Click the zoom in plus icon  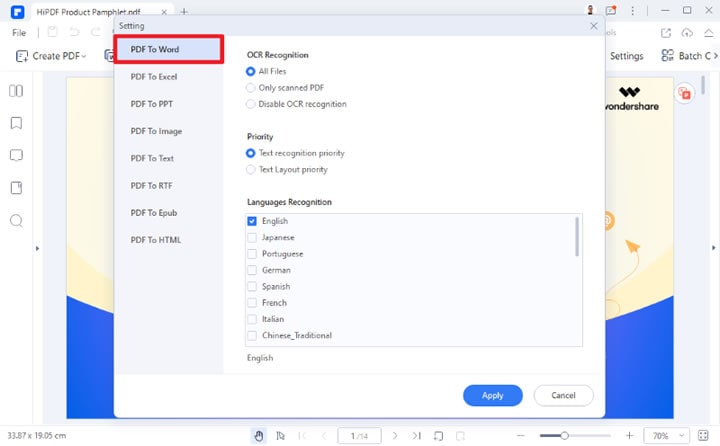point(630,436)
